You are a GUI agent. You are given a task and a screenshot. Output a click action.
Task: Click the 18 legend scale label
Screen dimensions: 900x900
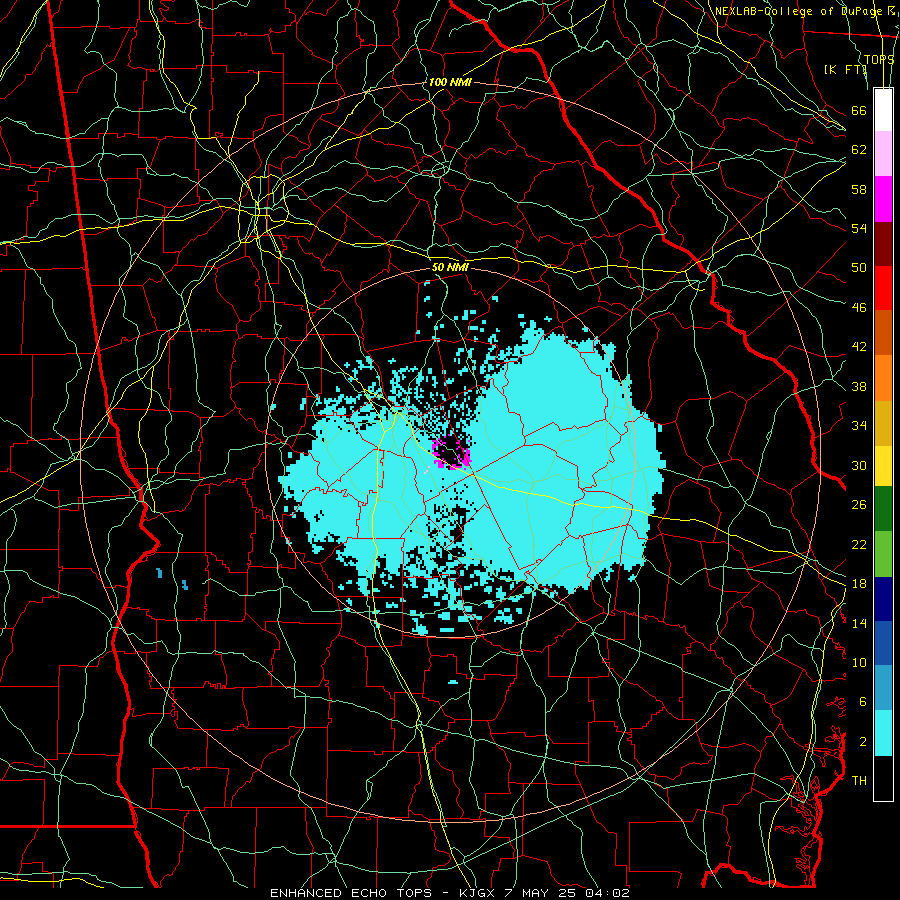tap(859, 584)
